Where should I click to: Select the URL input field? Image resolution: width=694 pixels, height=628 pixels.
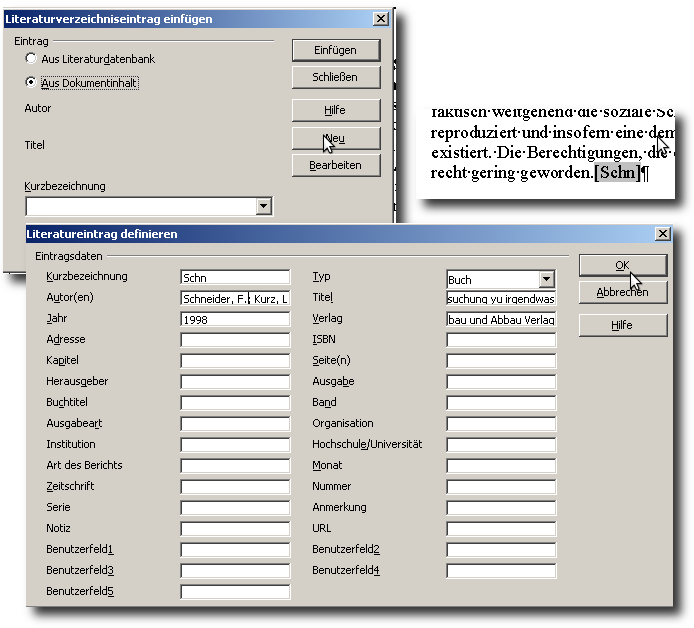pyautogui.click(x=501, y=529)
